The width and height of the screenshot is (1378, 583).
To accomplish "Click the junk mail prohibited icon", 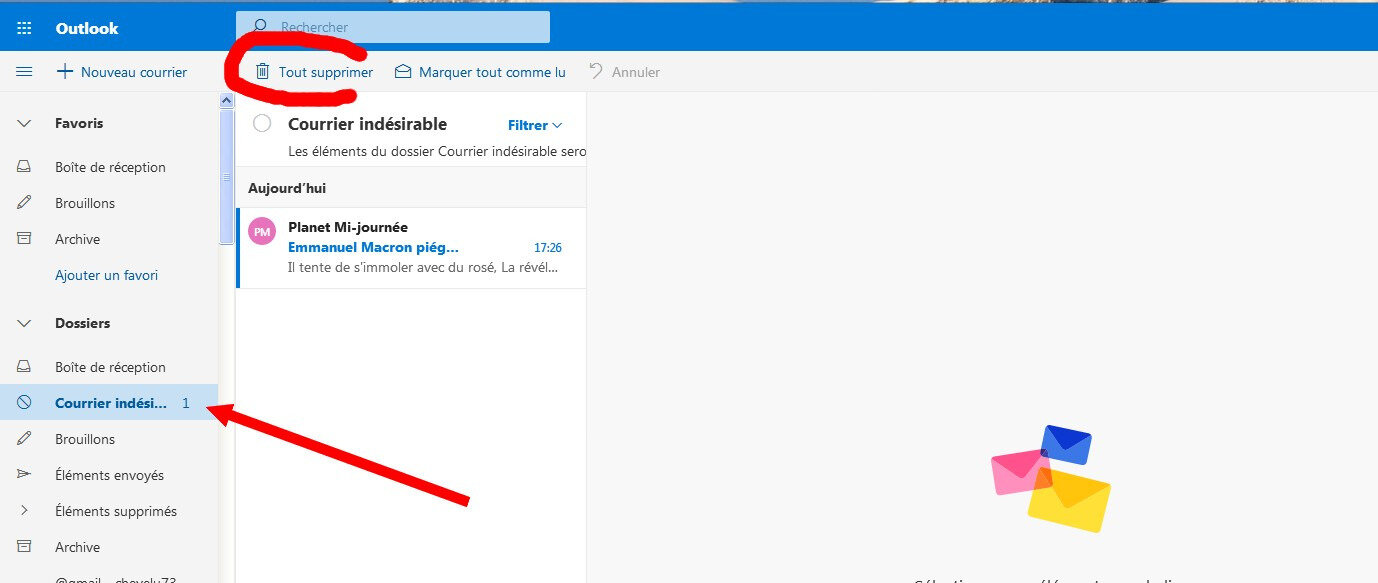I will [24, 403].
